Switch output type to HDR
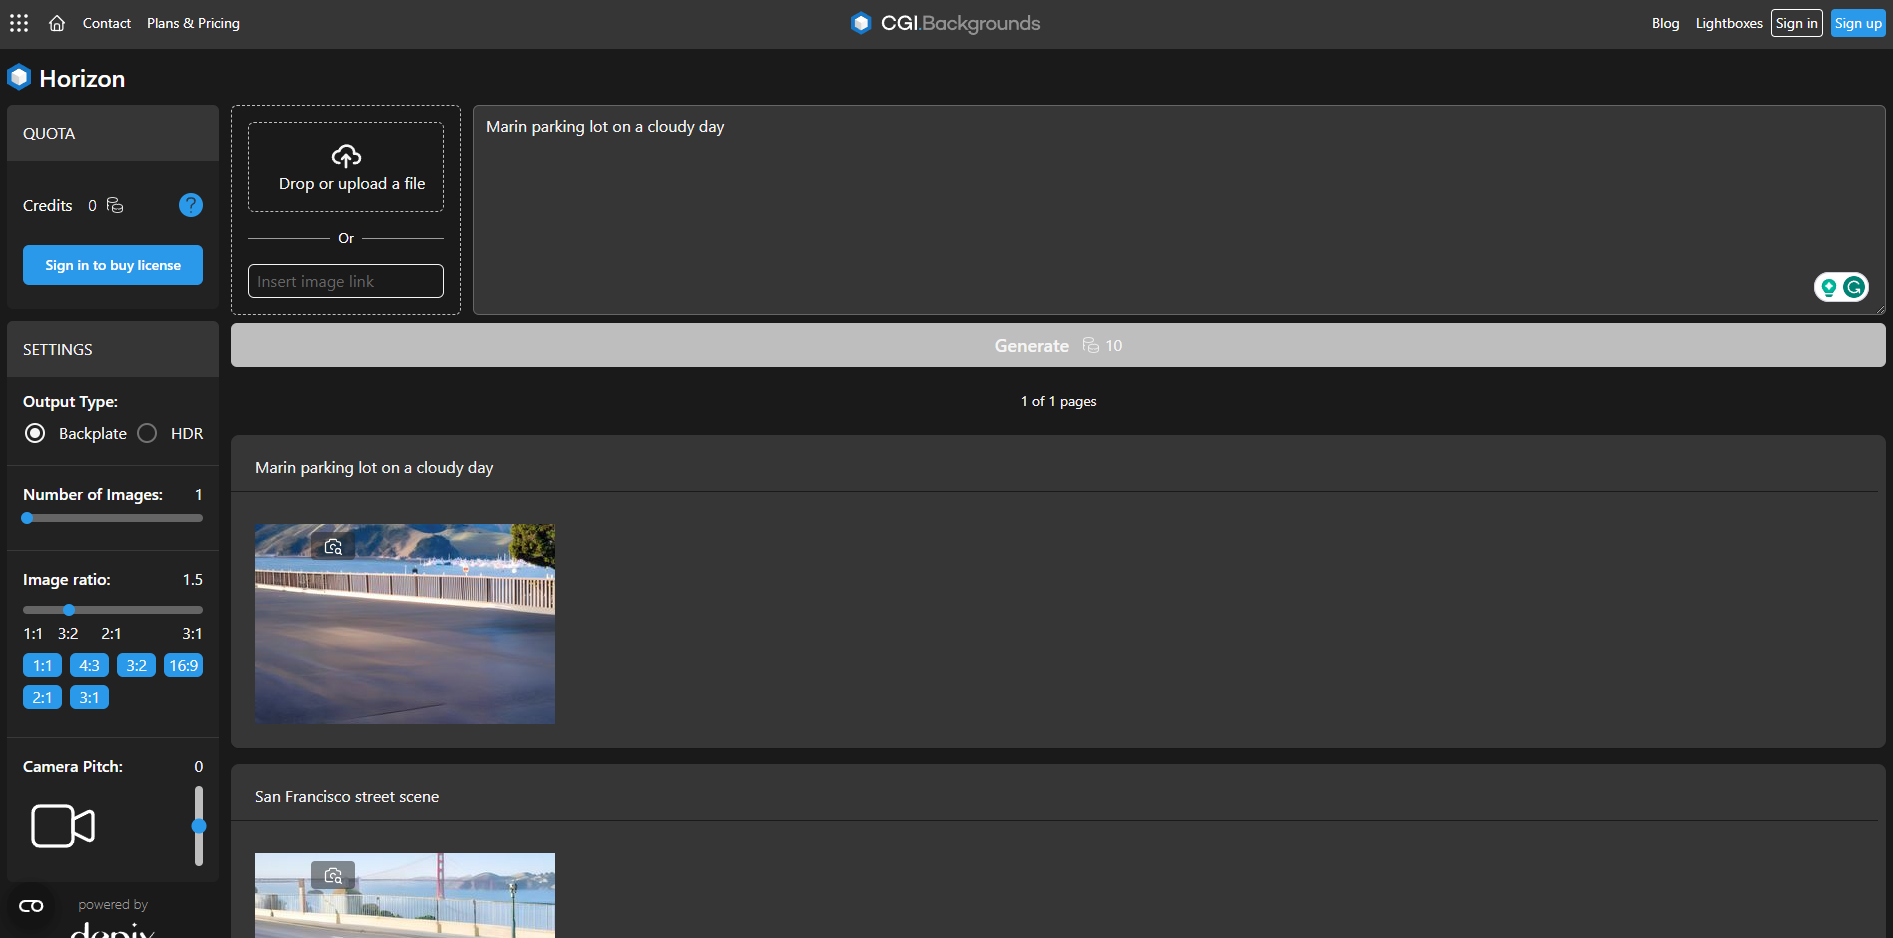Viewport: 1893px width, 938px height. [x=147, y=433]
